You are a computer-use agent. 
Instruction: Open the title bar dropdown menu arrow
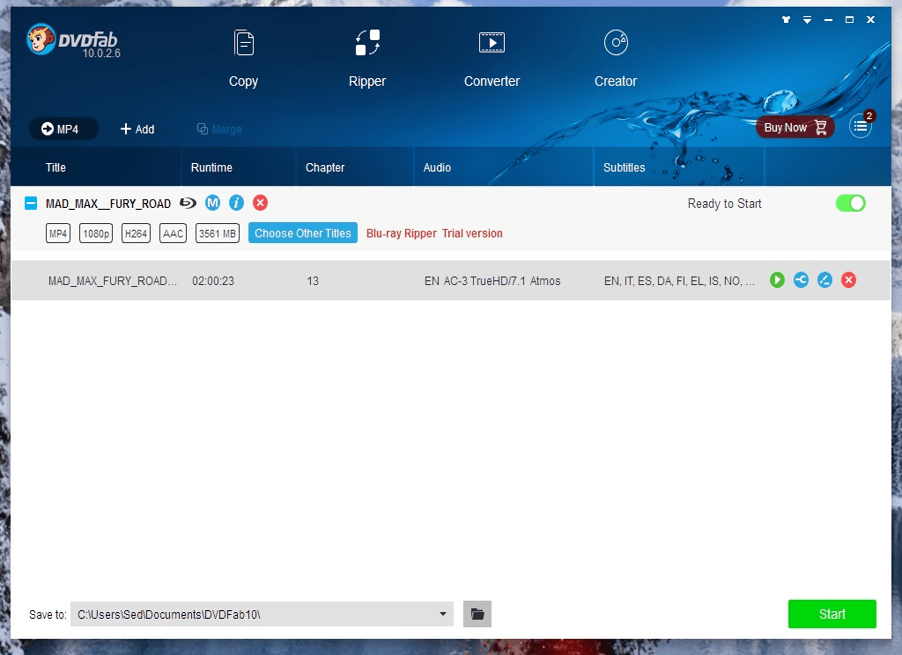coord(808,20)
